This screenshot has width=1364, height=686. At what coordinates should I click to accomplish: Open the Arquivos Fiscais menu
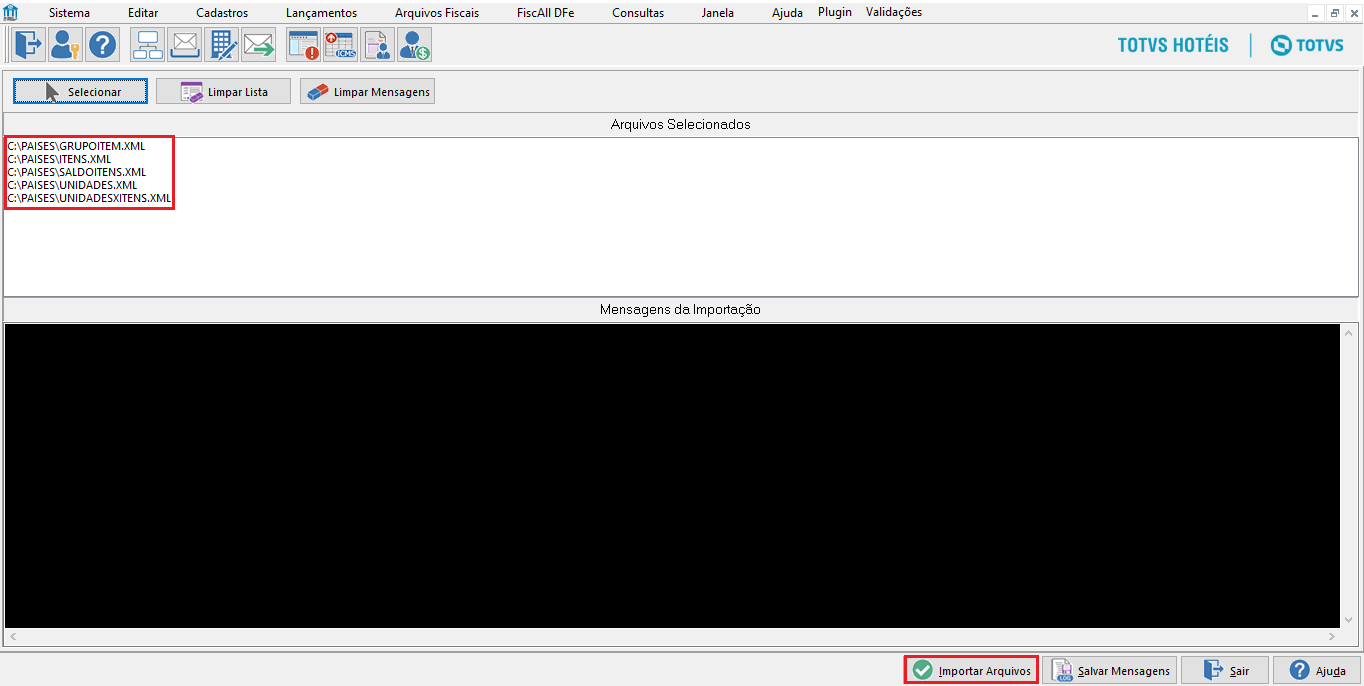pos(436,12)
